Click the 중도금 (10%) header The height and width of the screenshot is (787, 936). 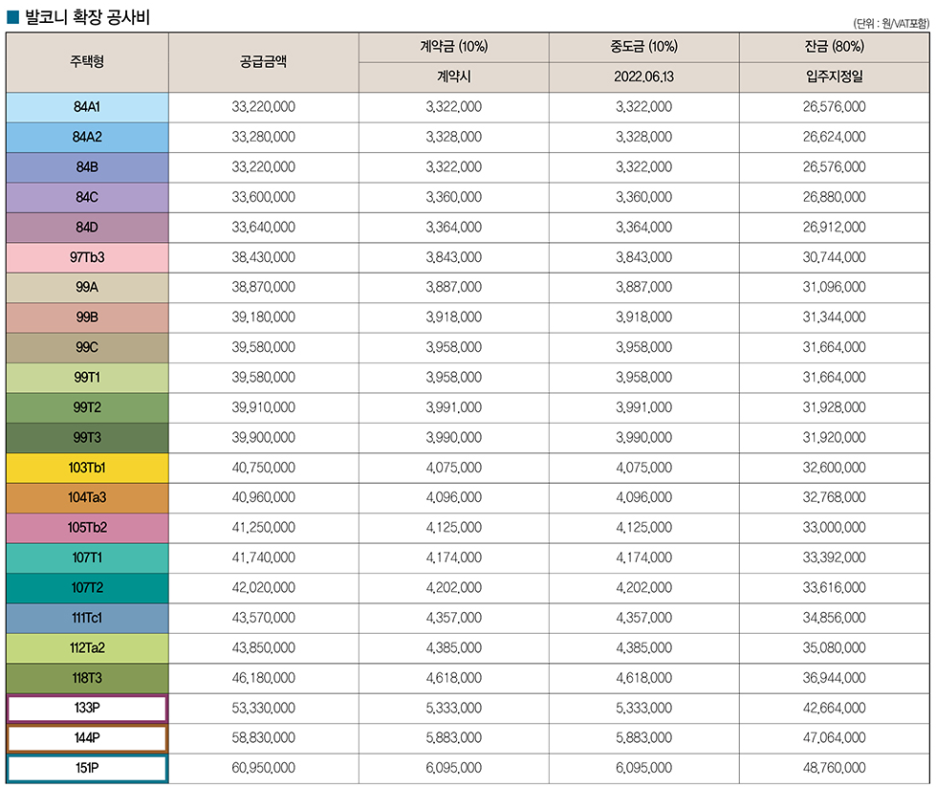[644, 47]
